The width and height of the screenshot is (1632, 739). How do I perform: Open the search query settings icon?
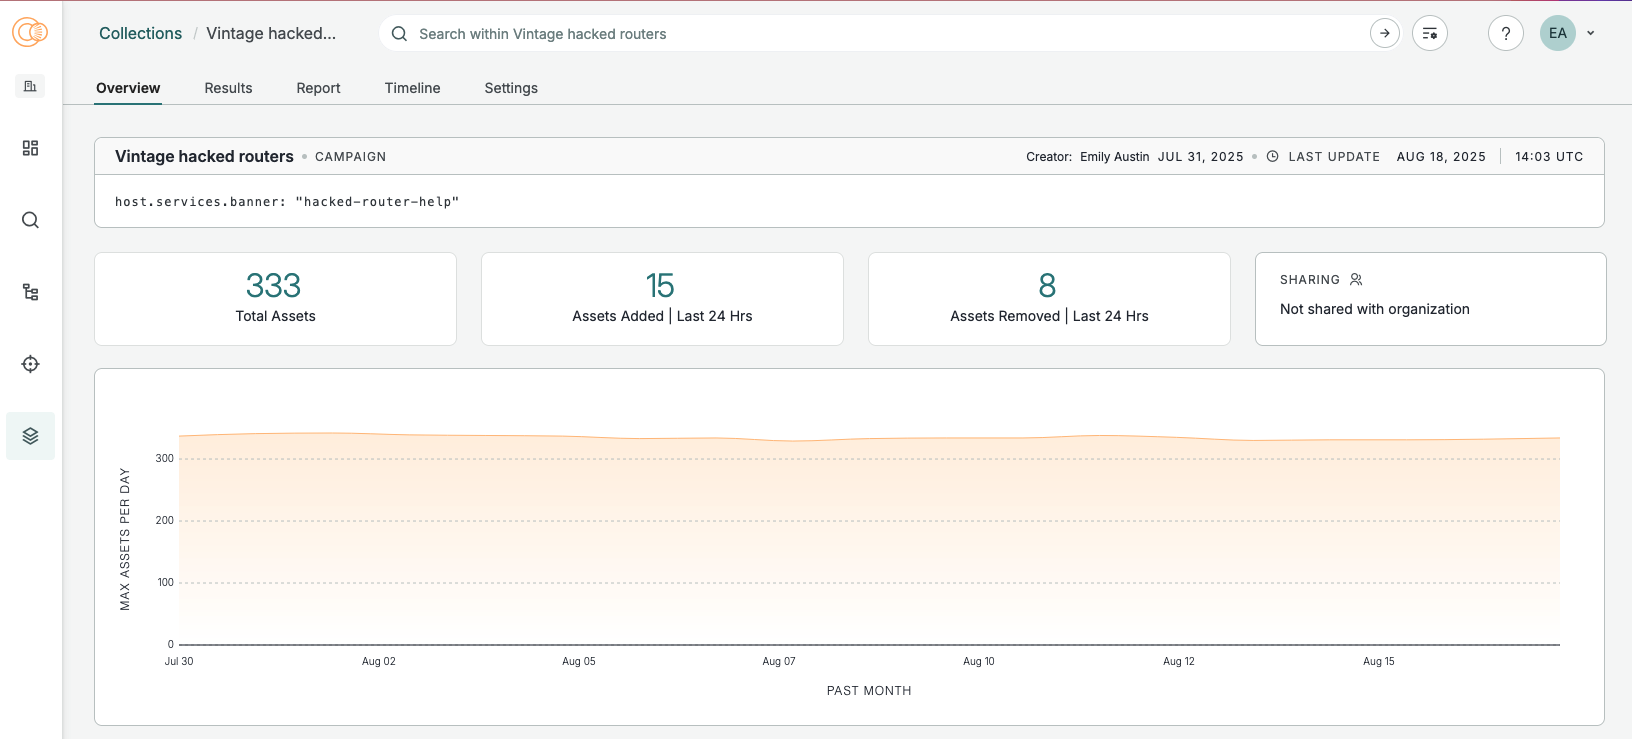(1429, 33)
